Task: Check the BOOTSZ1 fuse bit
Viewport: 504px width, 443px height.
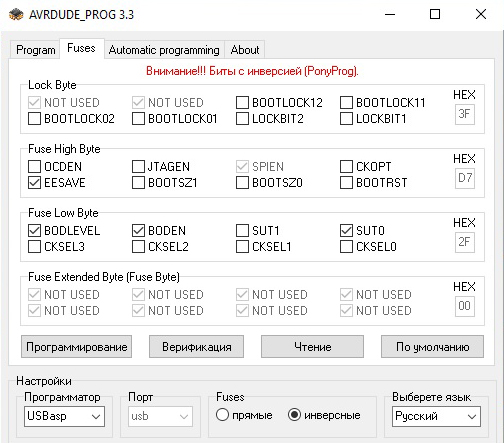Action: (x=138, y=183)
